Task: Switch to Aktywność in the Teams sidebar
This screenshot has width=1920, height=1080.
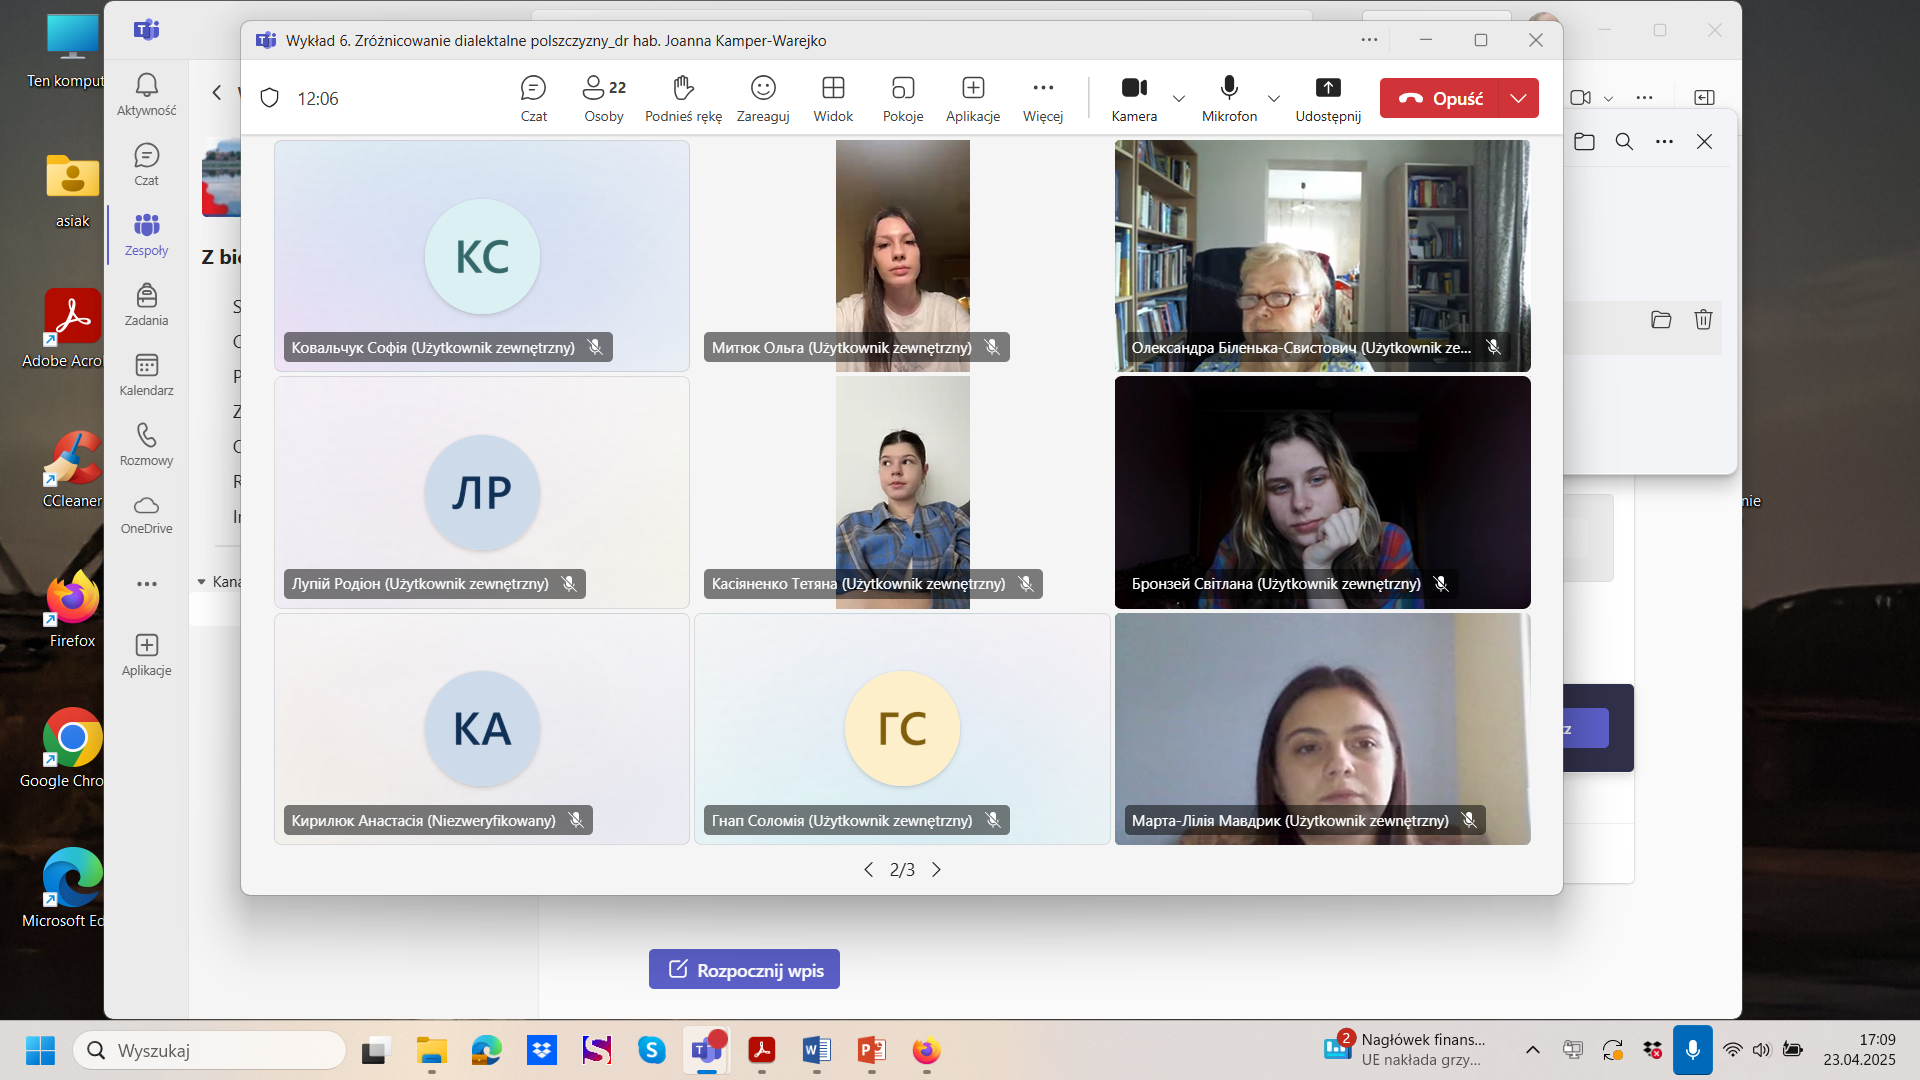Action: 146,94
